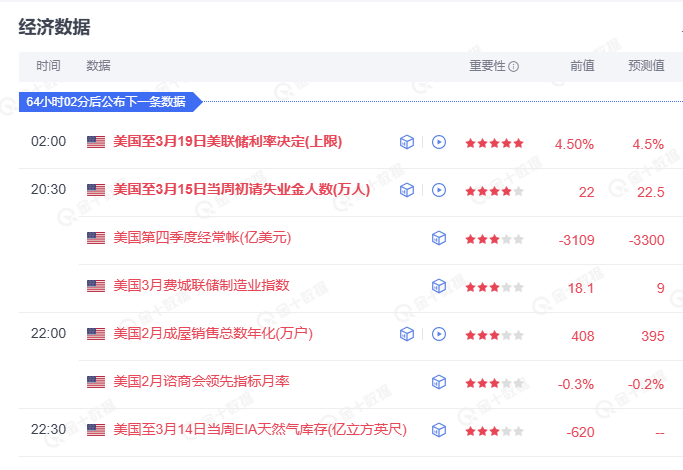Play video for initial jobless claims data
683x470 pixels.
438,190
